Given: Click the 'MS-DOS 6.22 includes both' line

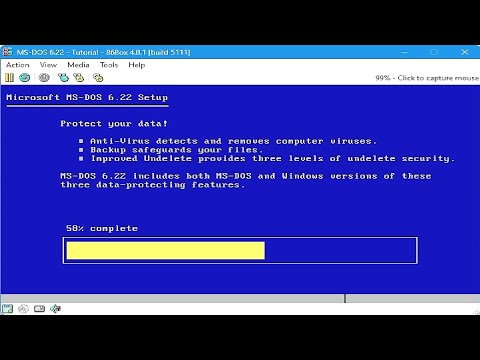Looking at the screenshot, I should coord(246,176).
